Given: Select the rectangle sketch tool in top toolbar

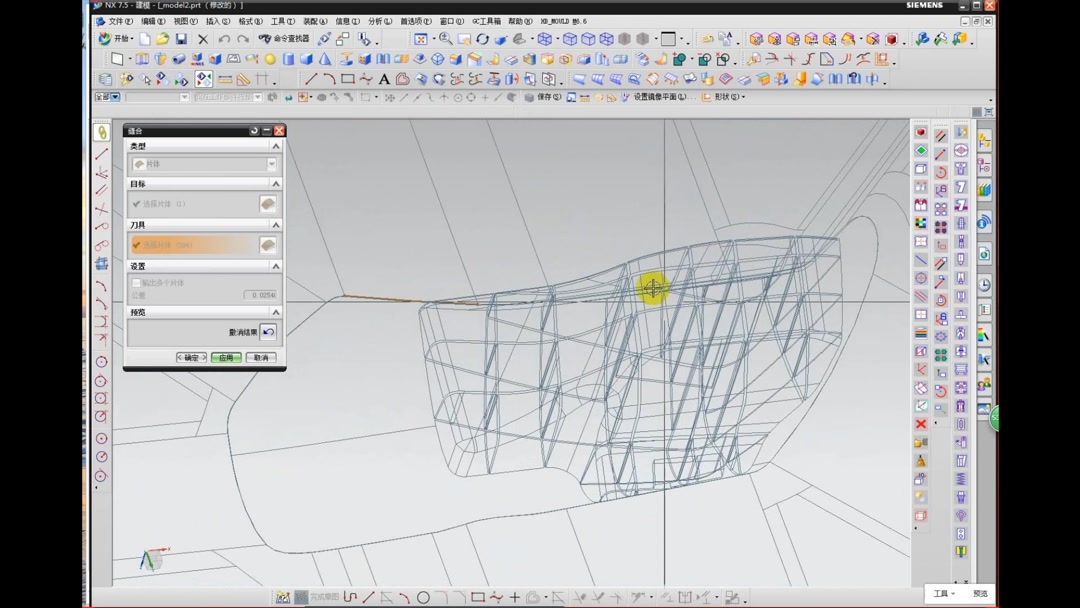Looking at the screenshot, I should tap(347, 79).
